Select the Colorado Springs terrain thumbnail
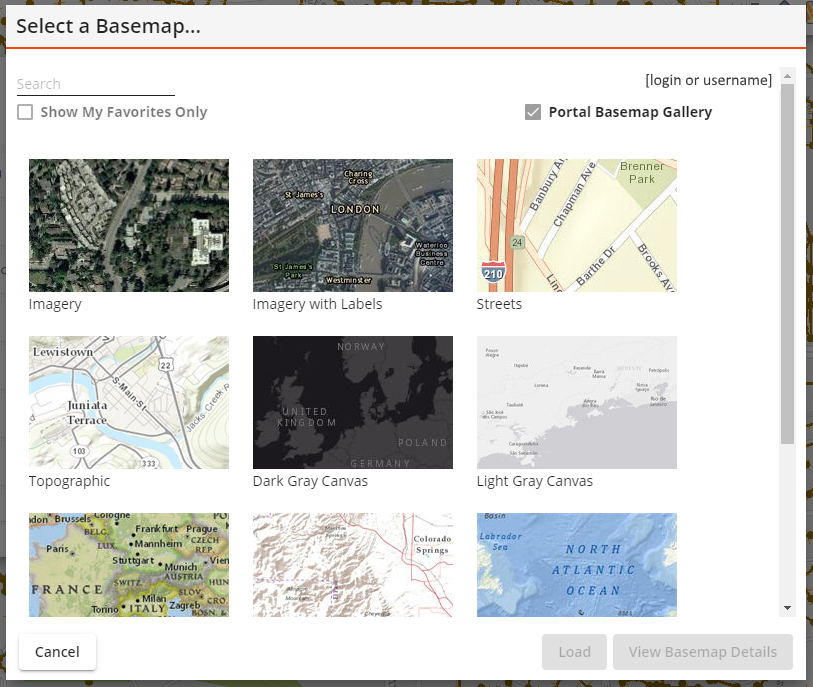Viewport: 813px width, 687px height. 353,565
